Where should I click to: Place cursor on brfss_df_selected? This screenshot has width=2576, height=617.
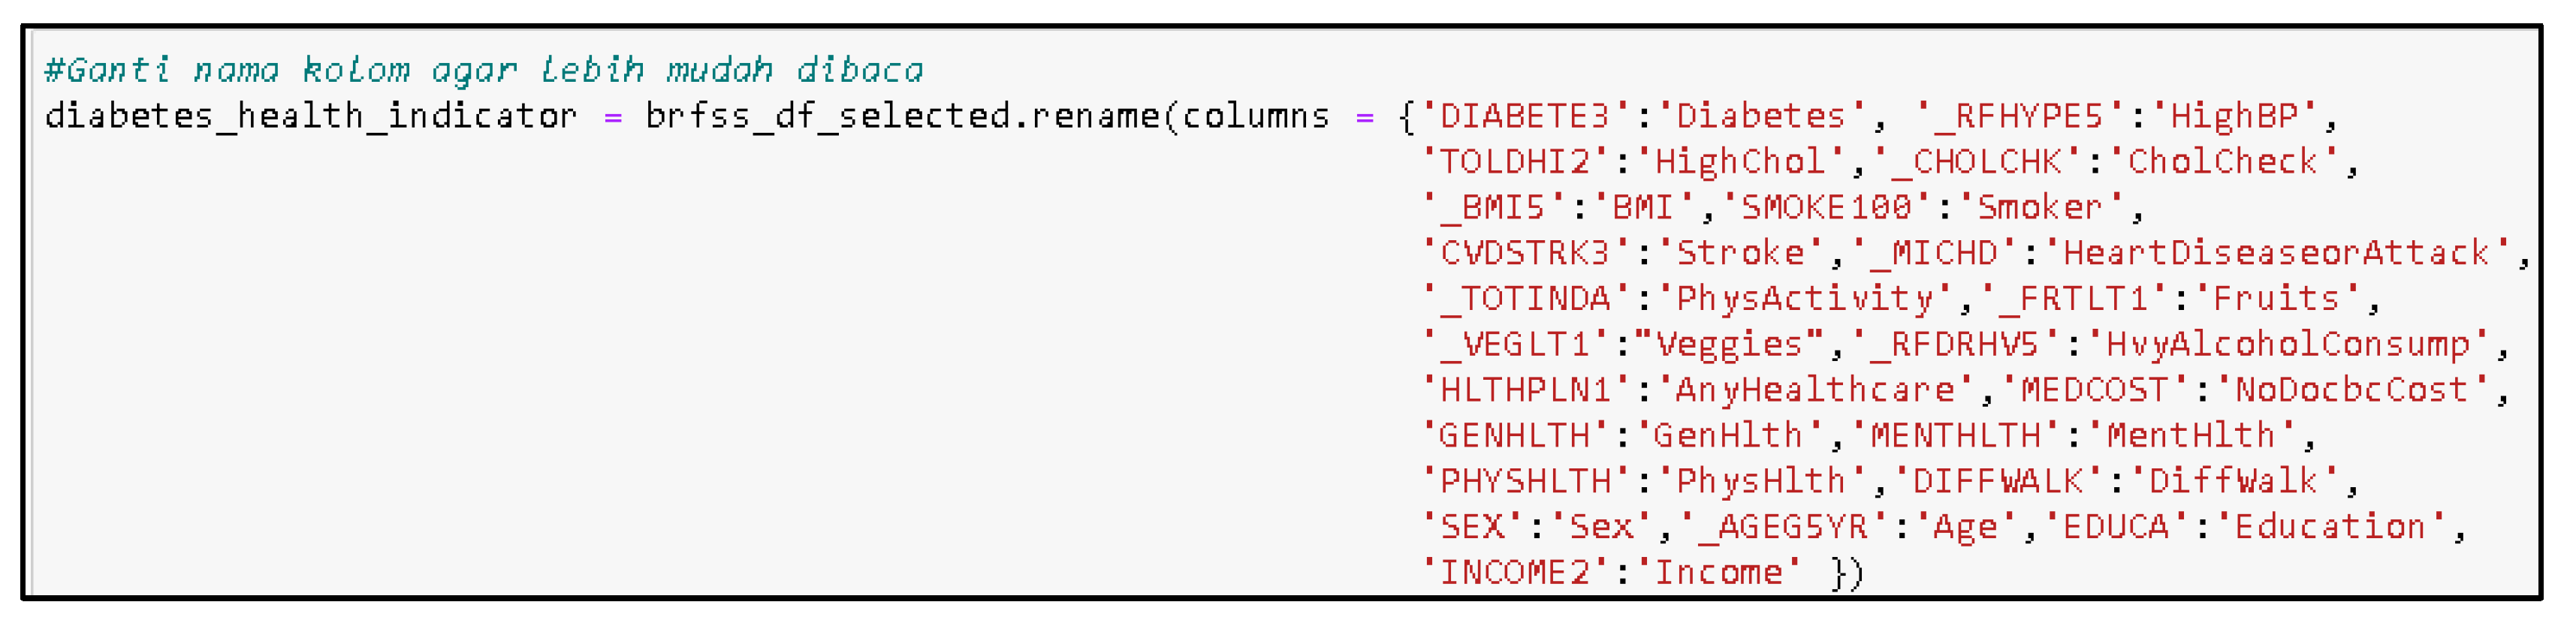coord(828,116)
